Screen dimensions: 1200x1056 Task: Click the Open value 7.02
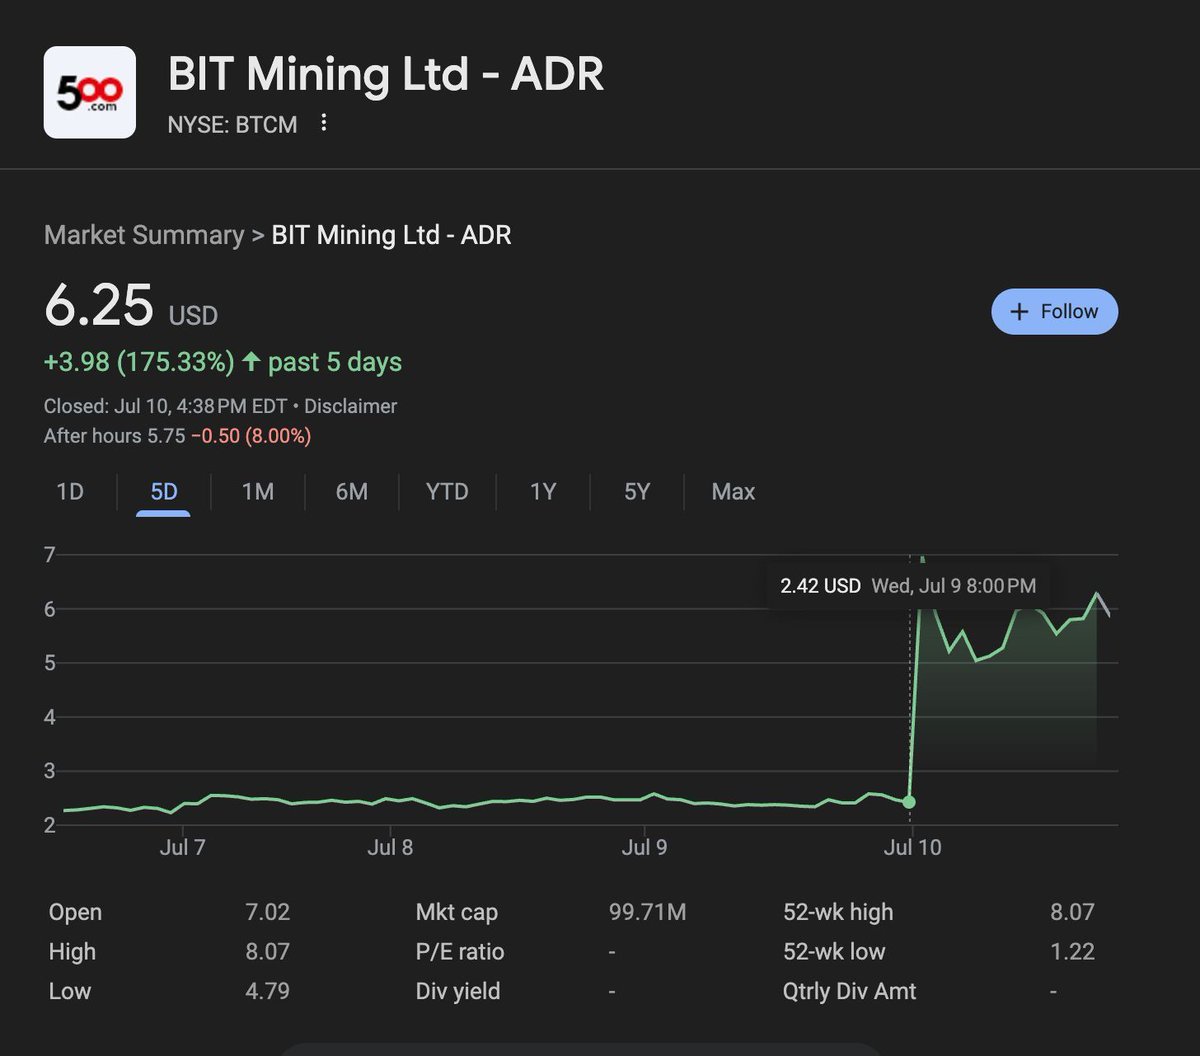click(x=267, y=912)
